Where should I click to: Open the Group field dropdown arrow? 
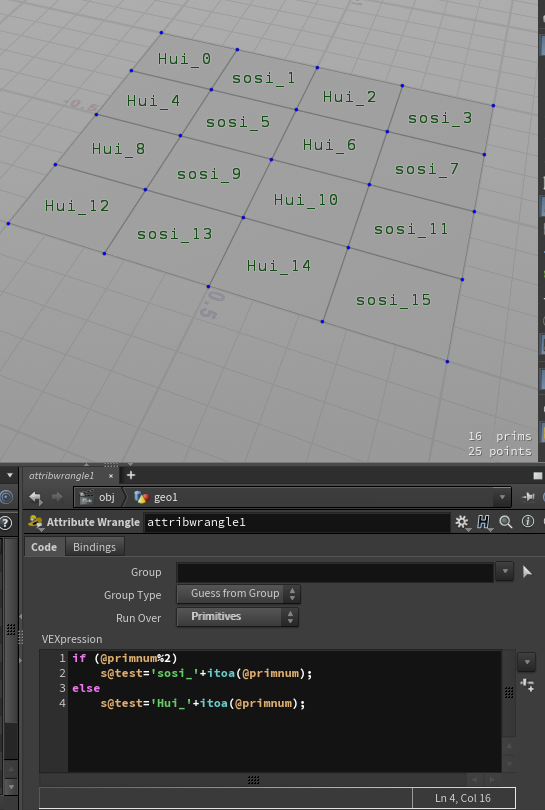coord(505,572)
